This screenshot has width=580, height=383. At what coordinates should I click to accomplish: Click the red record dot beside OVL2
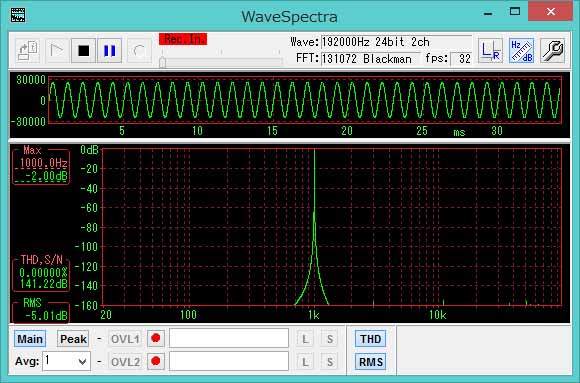pyautogui.click(x=156, y=361)
